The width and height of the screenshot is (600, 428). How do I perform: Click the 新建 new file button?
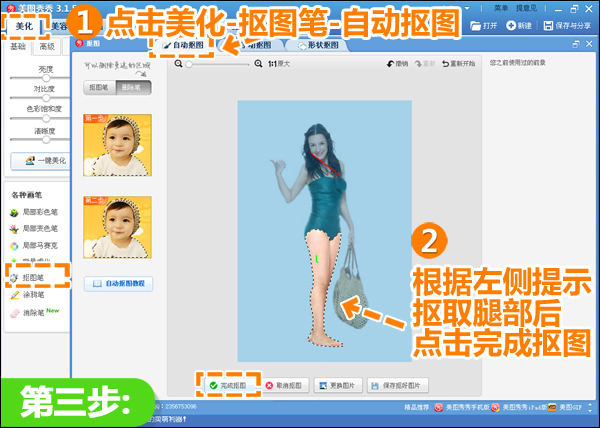click(x=519, y=24)
